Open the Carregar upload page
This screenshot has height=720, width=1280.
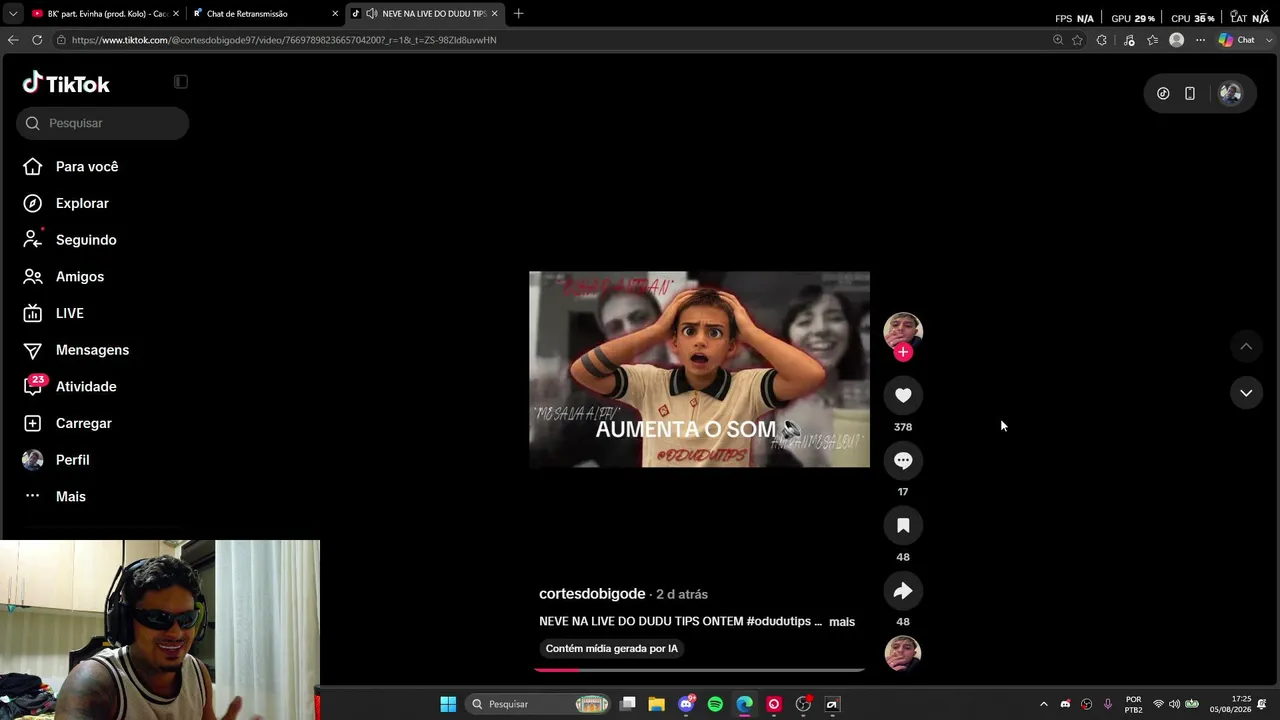click(67, 424)
